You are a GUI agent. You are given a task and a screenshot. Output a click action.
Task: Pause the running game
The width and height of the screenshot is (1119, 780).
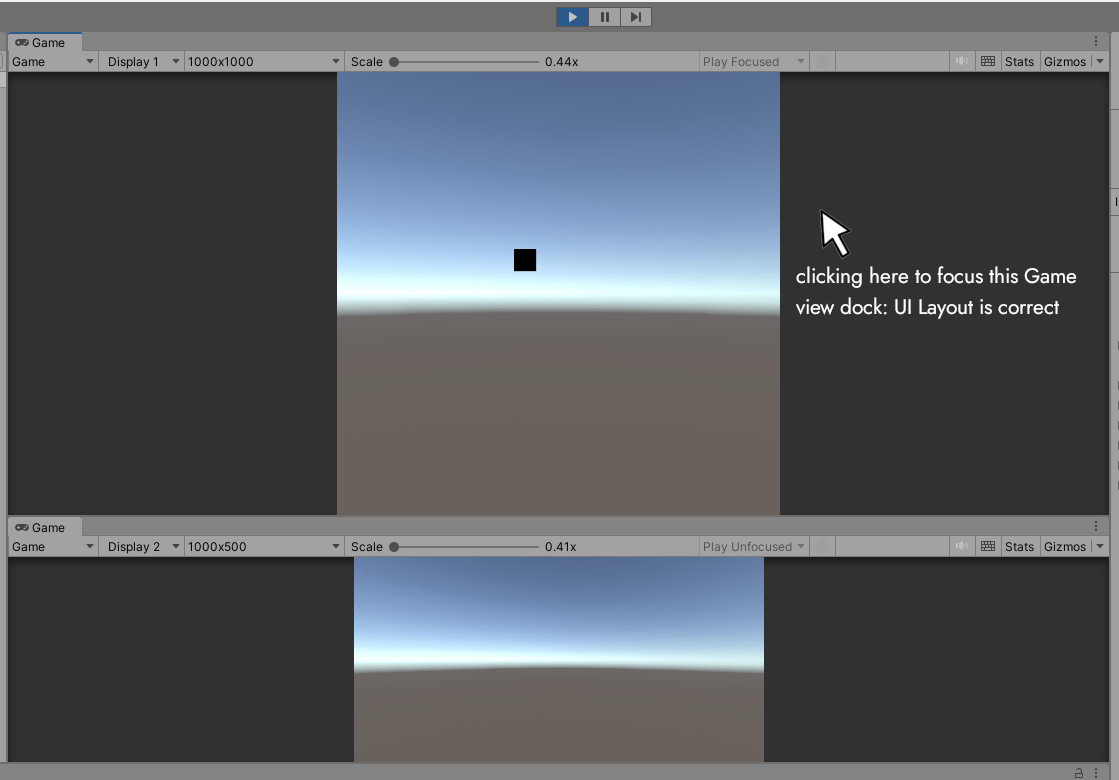tap(604, 16)
